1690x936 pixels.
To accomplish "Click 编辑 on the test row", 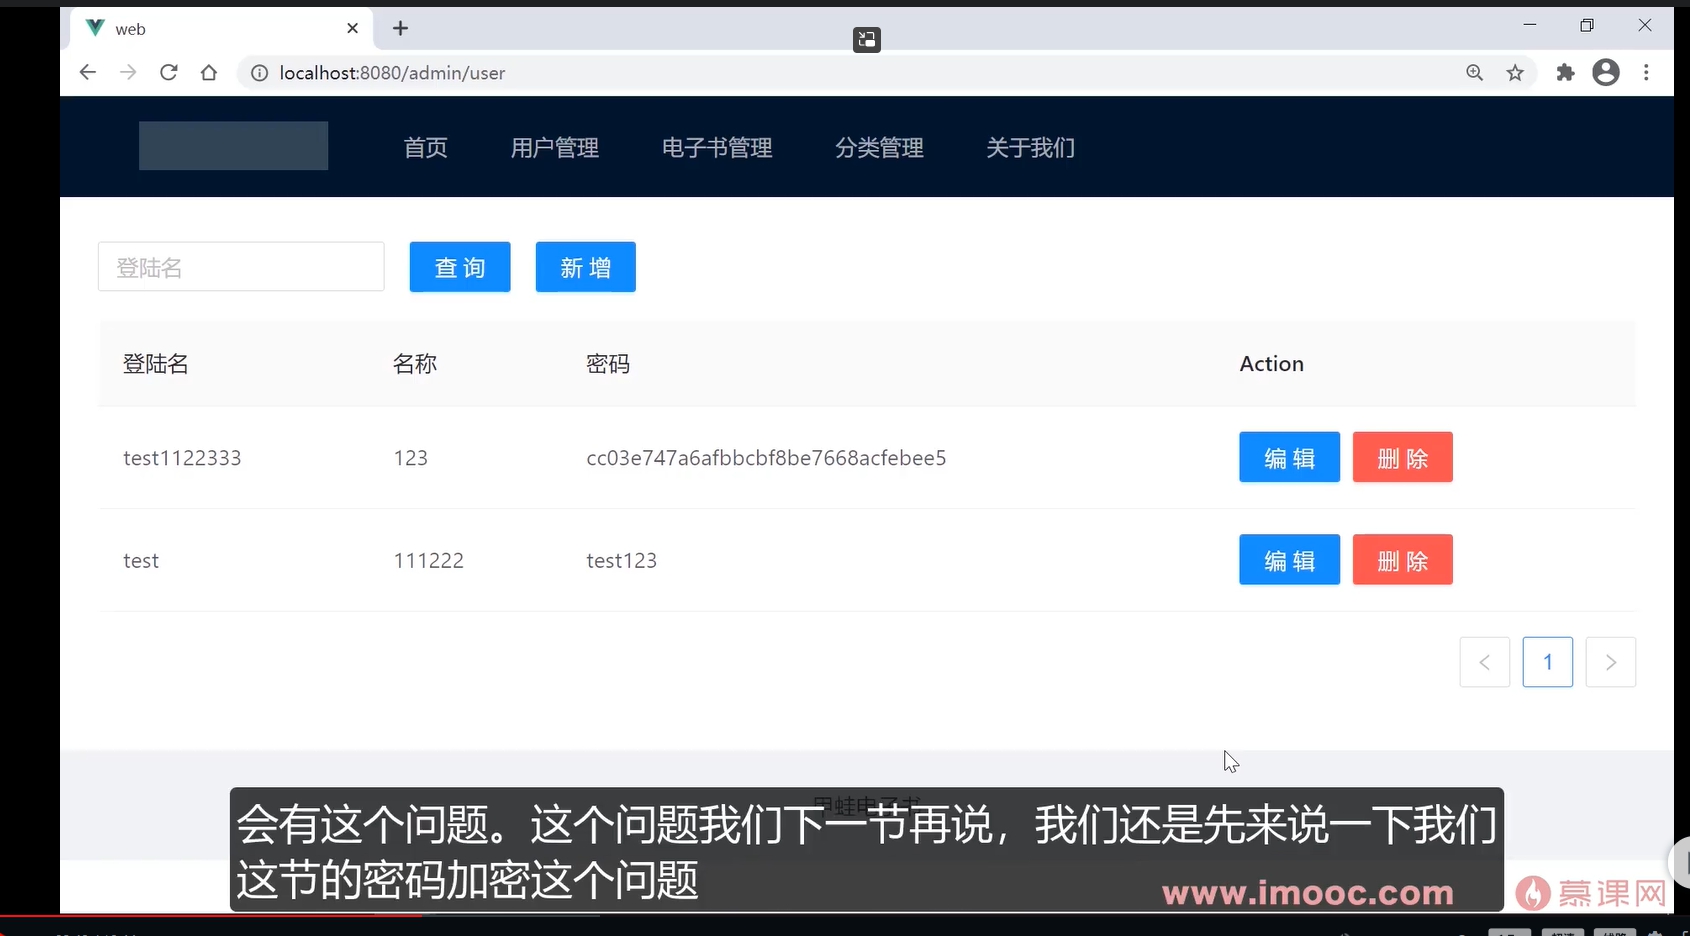I will (x=1288, y=559).
